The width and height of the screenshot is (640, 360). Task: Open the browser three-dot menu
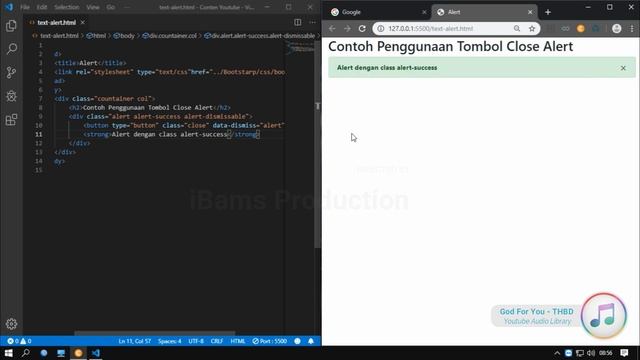pyautogui.click(x=632, y=29)
